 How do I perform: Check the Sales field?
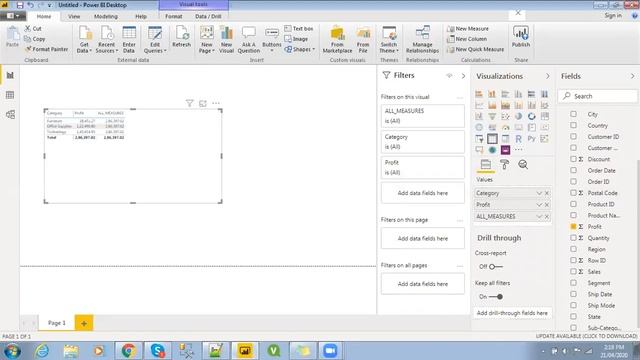573,271
